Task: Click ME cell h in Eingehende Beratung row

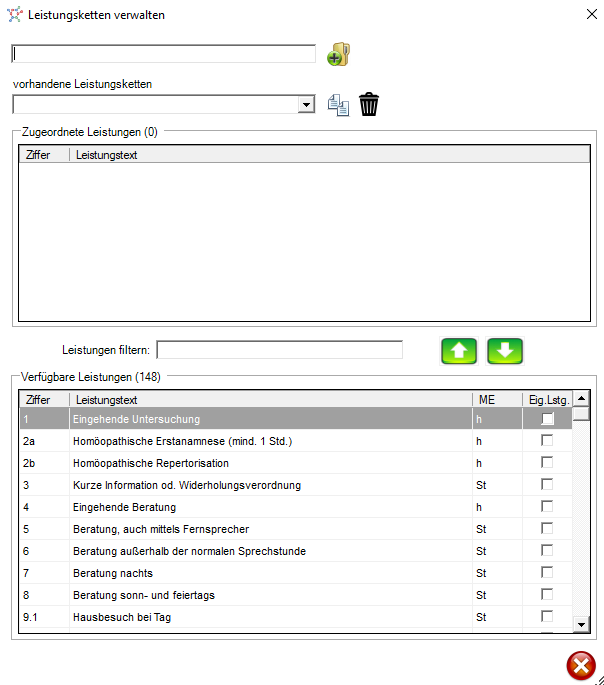Action: point(497,507)
